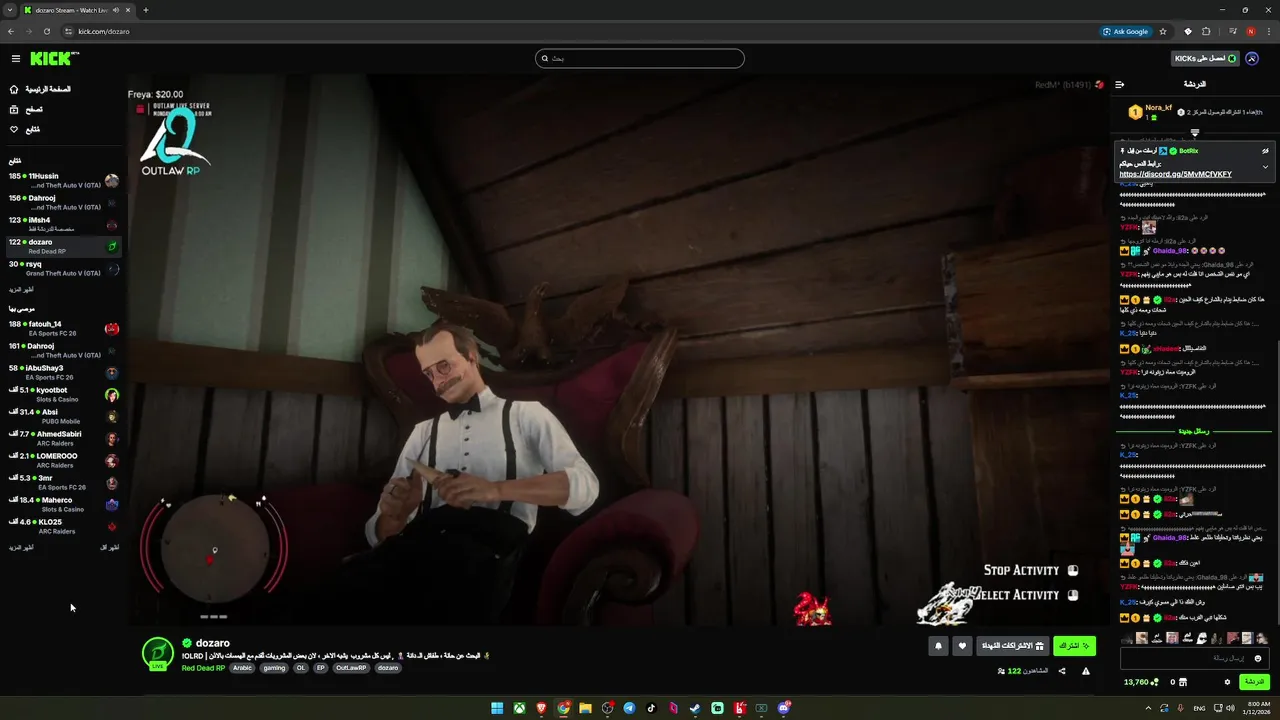Open new browser tab

tap(146, 10)
